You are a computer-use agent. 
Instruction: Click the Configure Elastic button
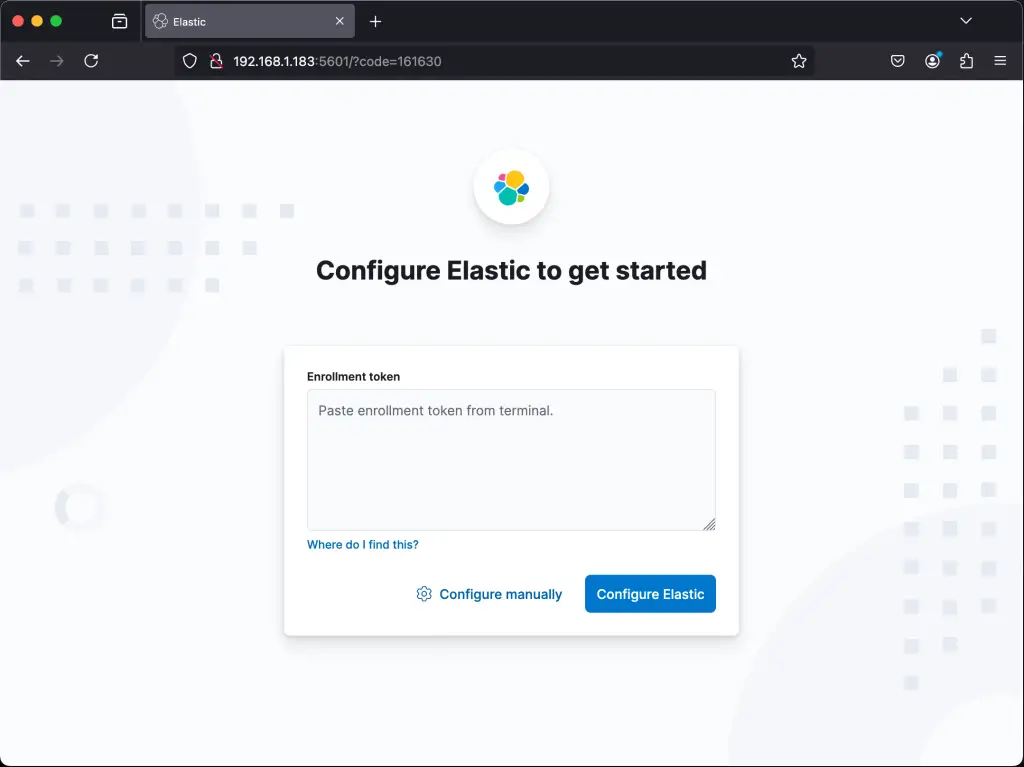coord(650,593)
